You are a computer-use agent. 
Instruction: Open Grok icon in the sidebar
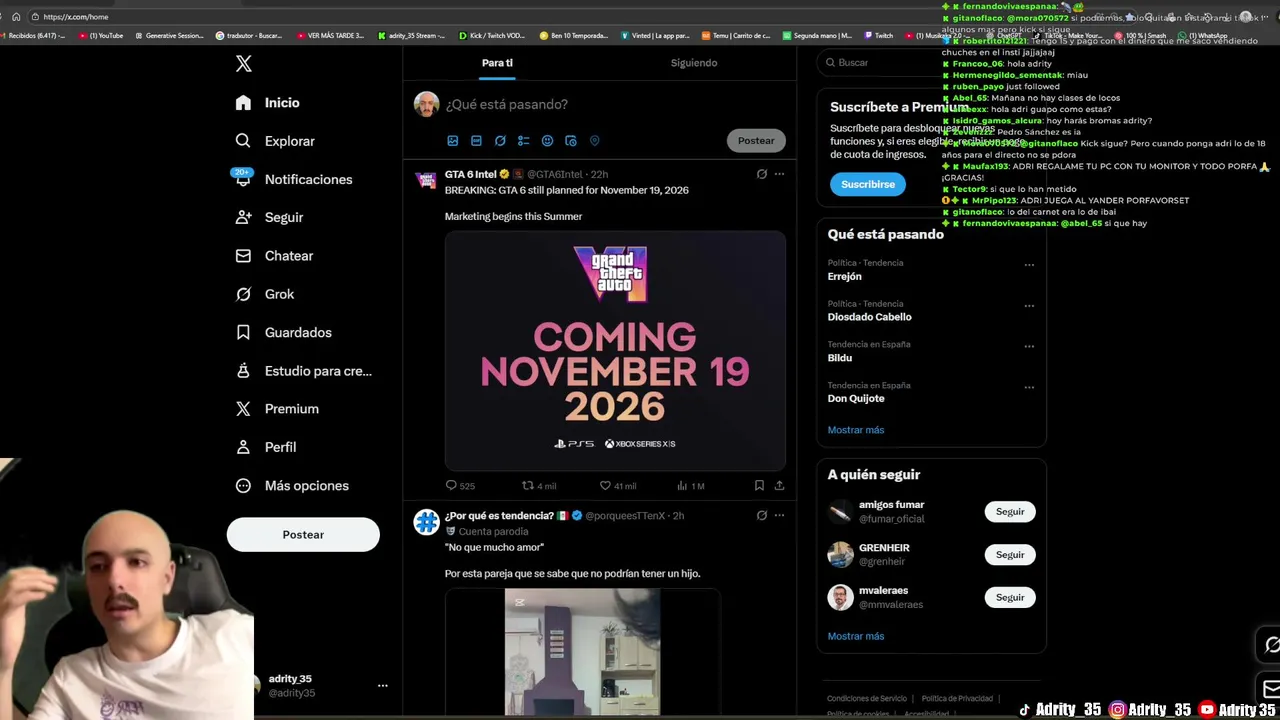(x=243, y=294)
